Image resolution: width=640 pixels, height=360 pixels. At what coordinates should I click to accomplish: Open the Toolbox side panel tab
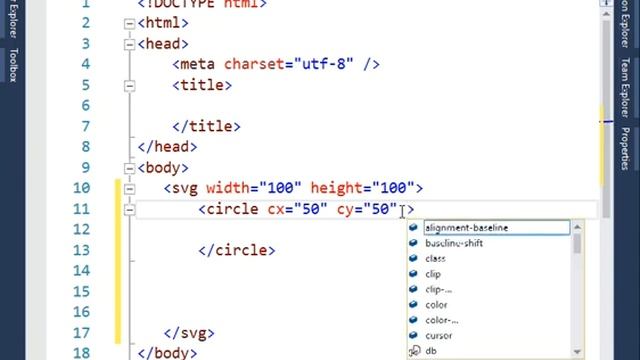click(13, 65)
